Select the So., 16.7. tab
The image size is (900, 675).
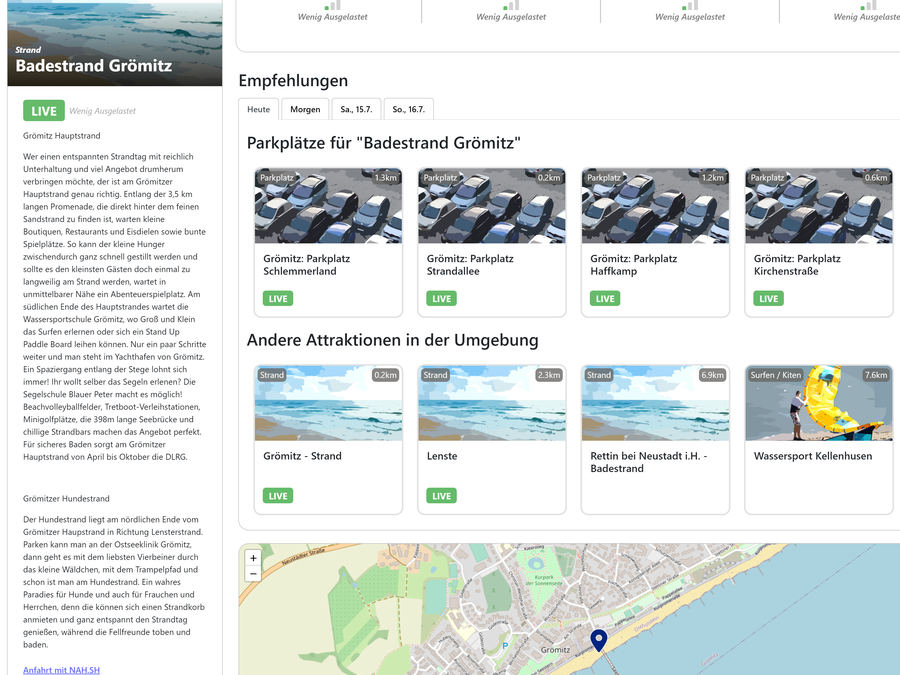(x=408, y=109)
